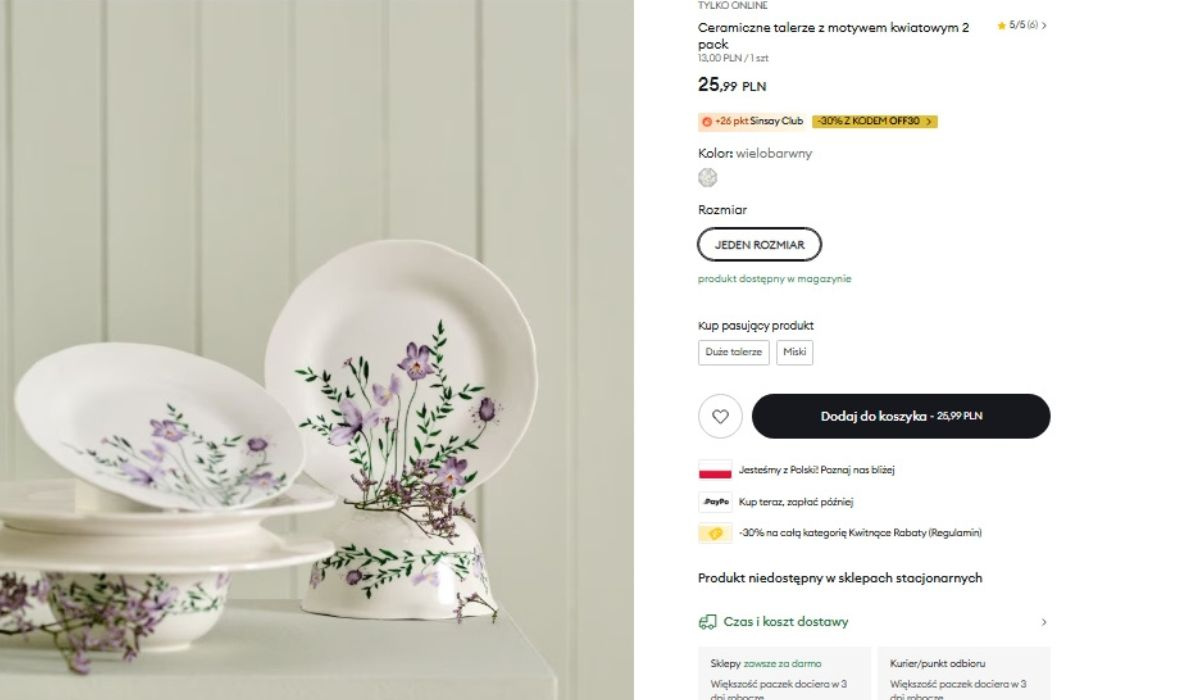Click the PayPo payment icon
Screen dimensions: 1200x700
pyautogui.click(x=715, y=501)
